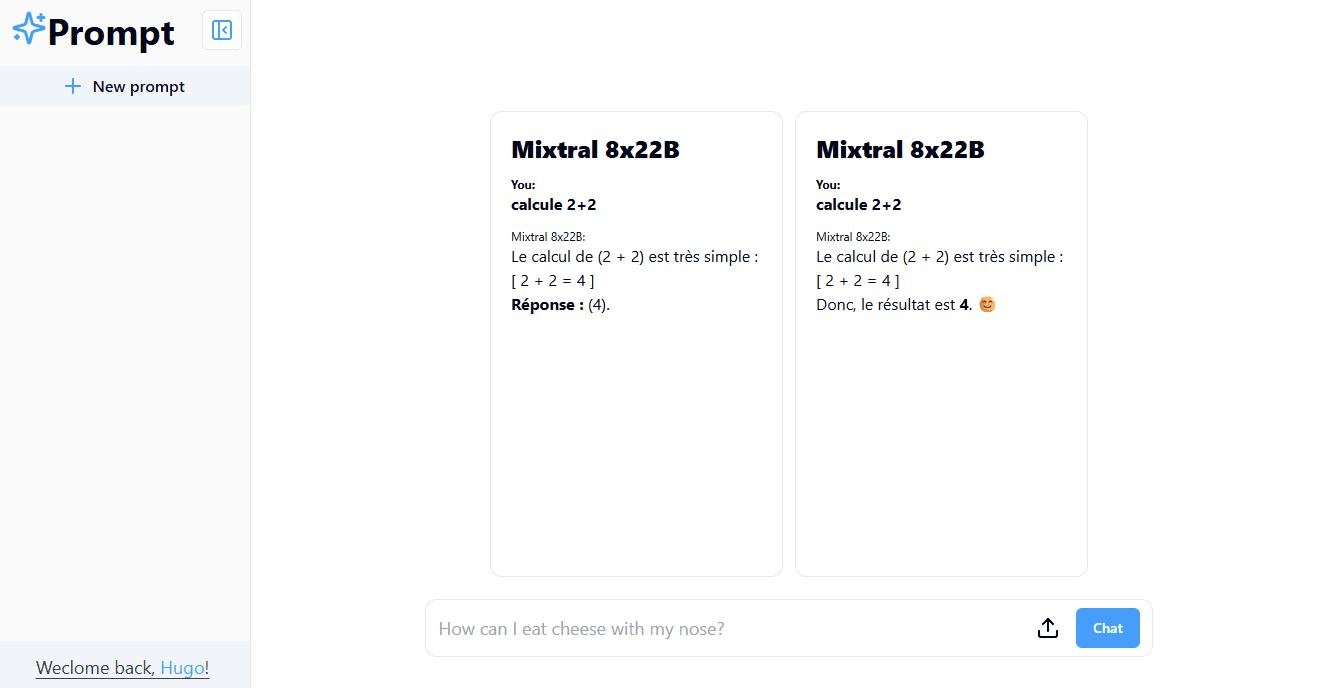
Task: Click the upload icon in the message bar
Action: 1048,628
